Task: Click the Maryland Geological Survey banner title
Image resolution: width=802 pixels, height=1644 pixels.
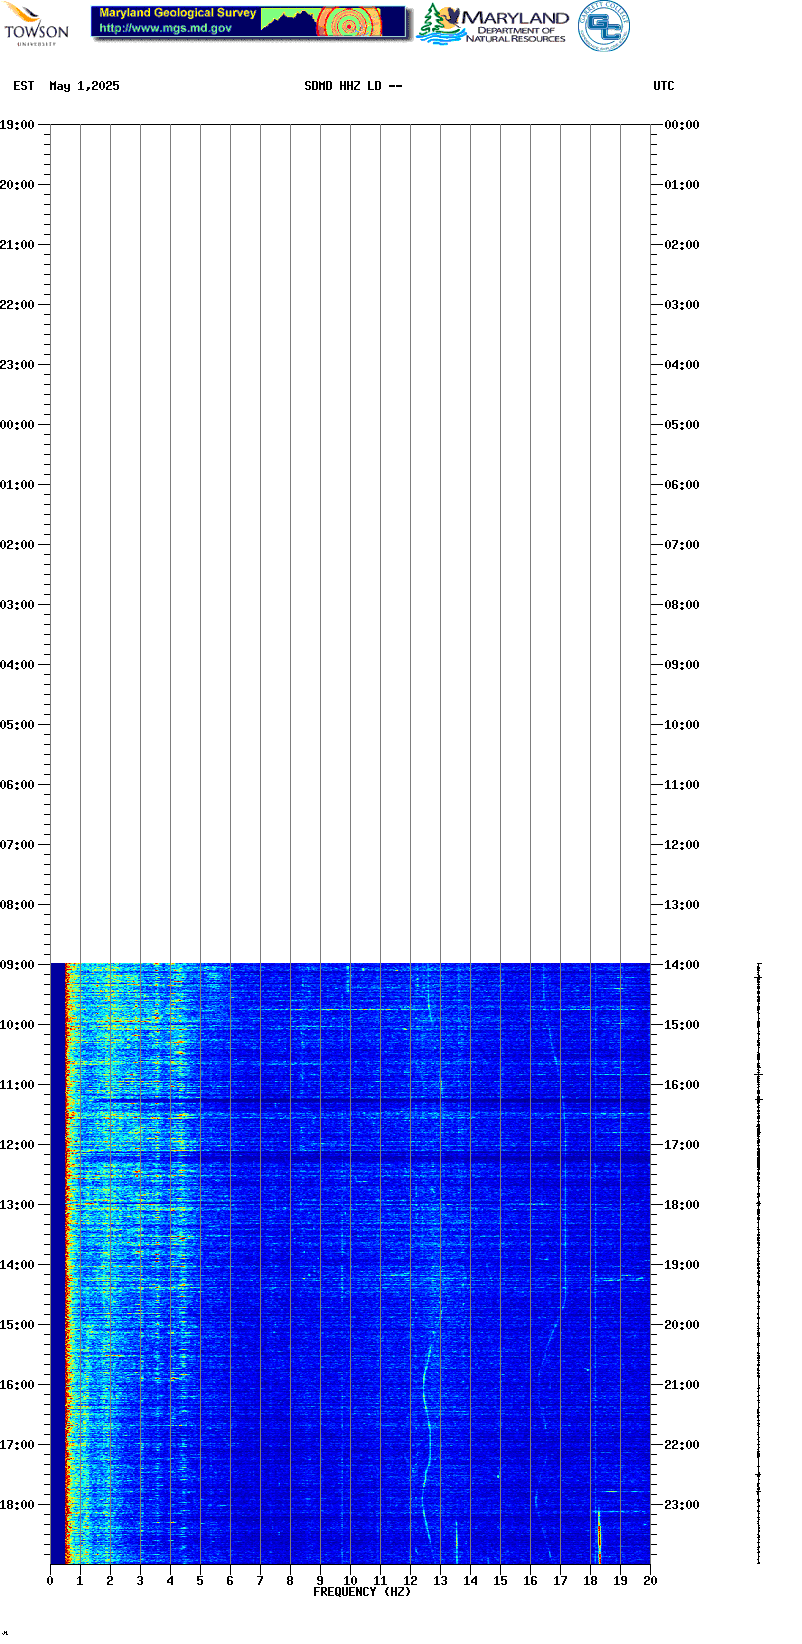Action: [x=177, y=13]
